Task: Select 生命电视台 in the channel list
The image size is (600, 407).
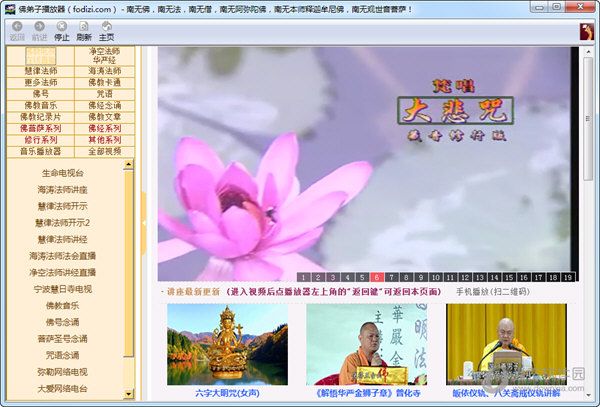Action: coord(63,173)
